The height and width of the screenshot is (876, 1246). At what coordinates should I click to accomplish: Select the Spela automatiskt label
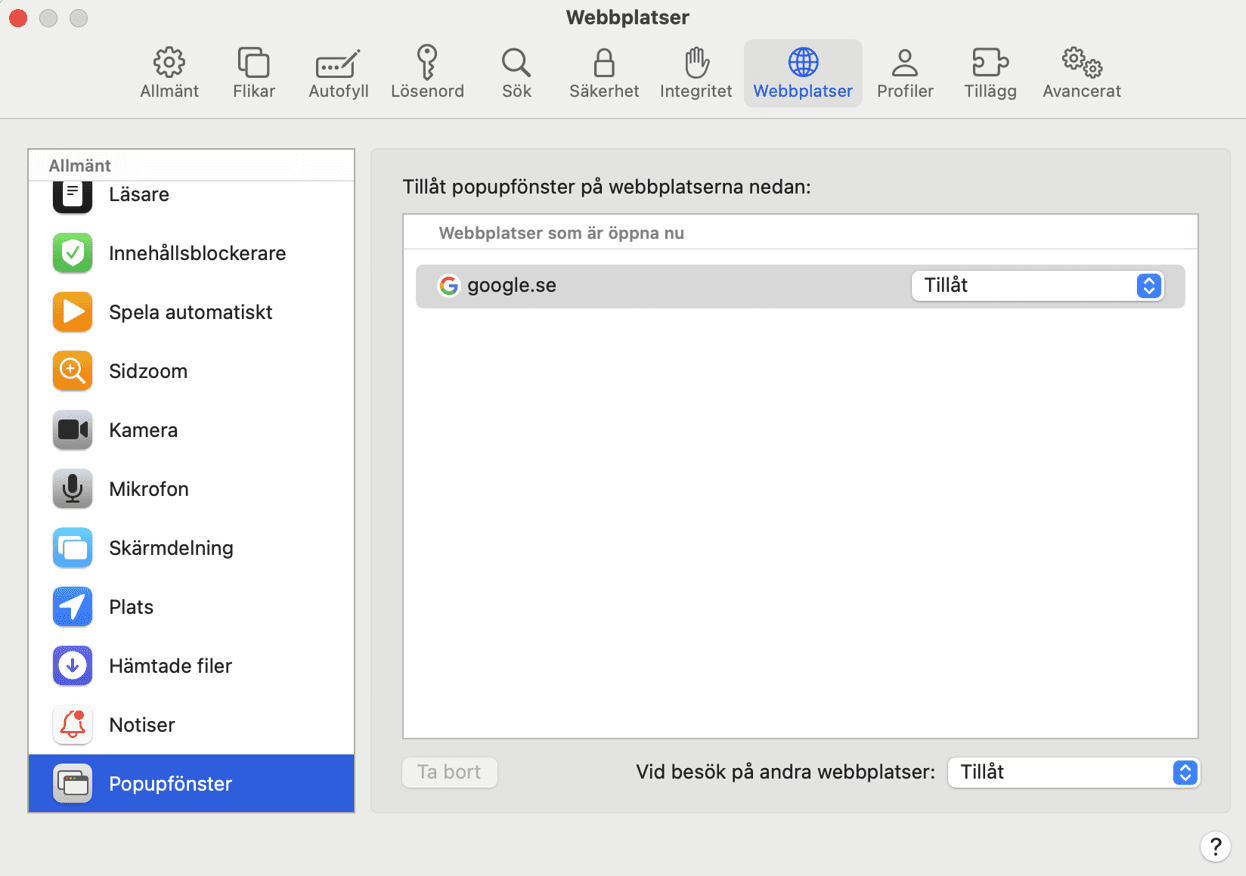click(191, 312)
